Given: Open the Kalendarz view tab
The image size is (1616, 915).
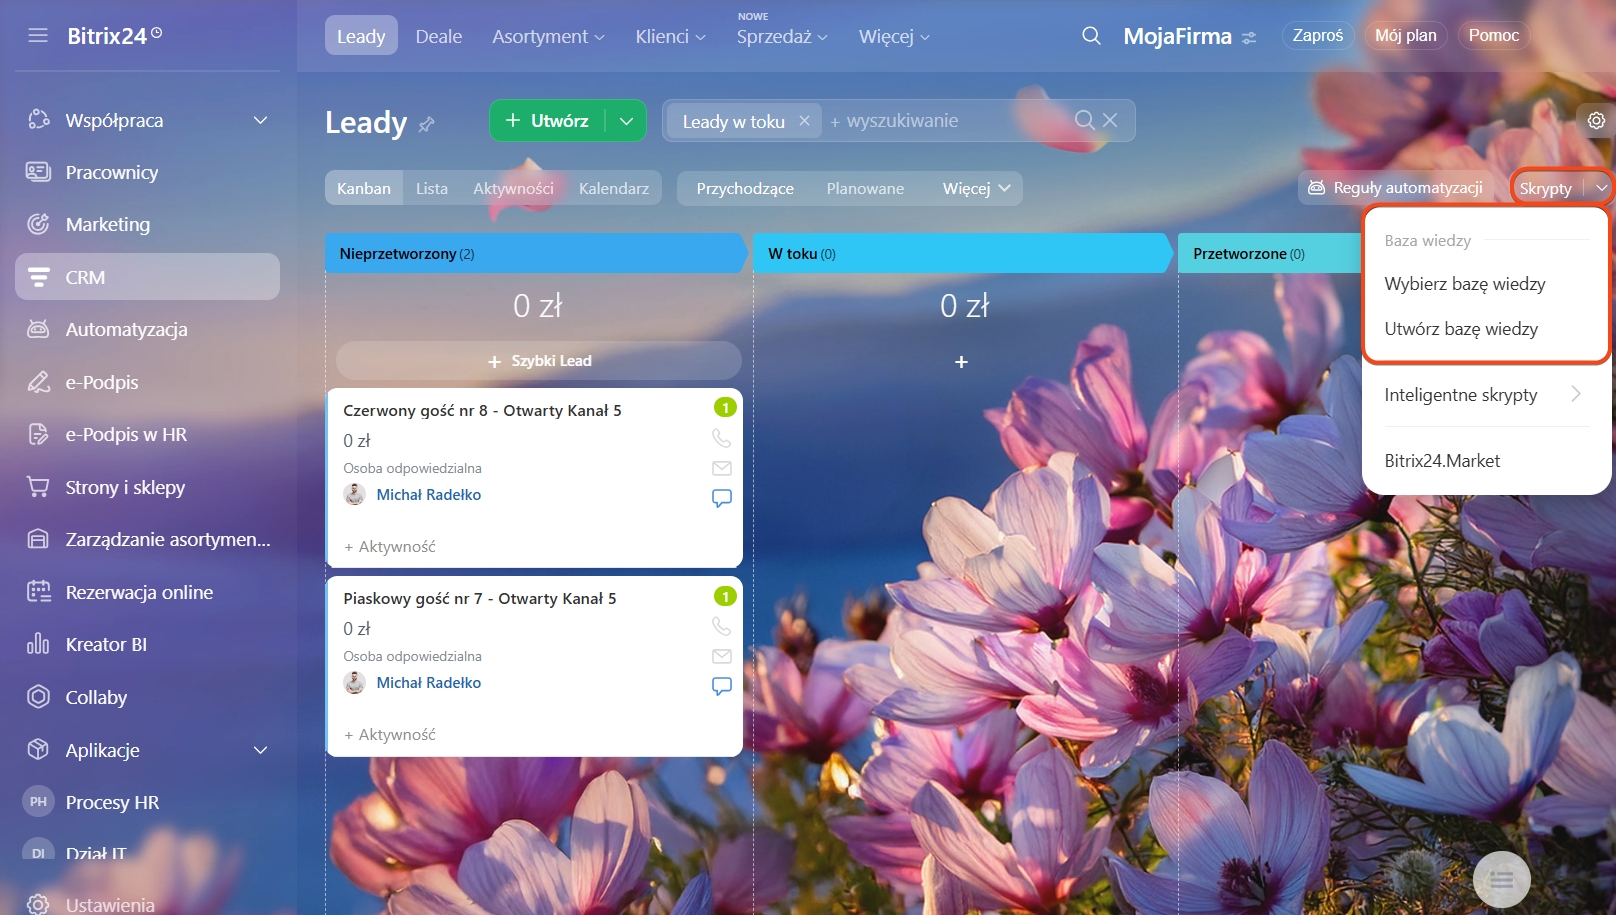Looking at the screenshot, I should [613, 188].
